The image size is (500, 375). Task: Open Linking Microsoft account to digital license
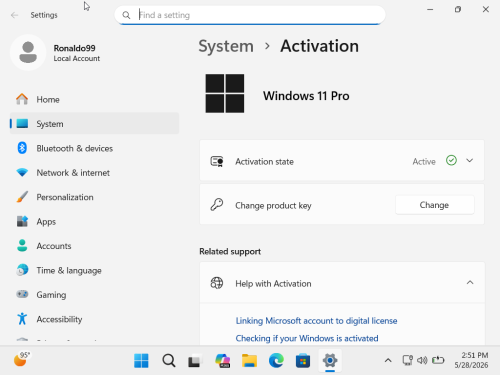(x=316, y=321)
